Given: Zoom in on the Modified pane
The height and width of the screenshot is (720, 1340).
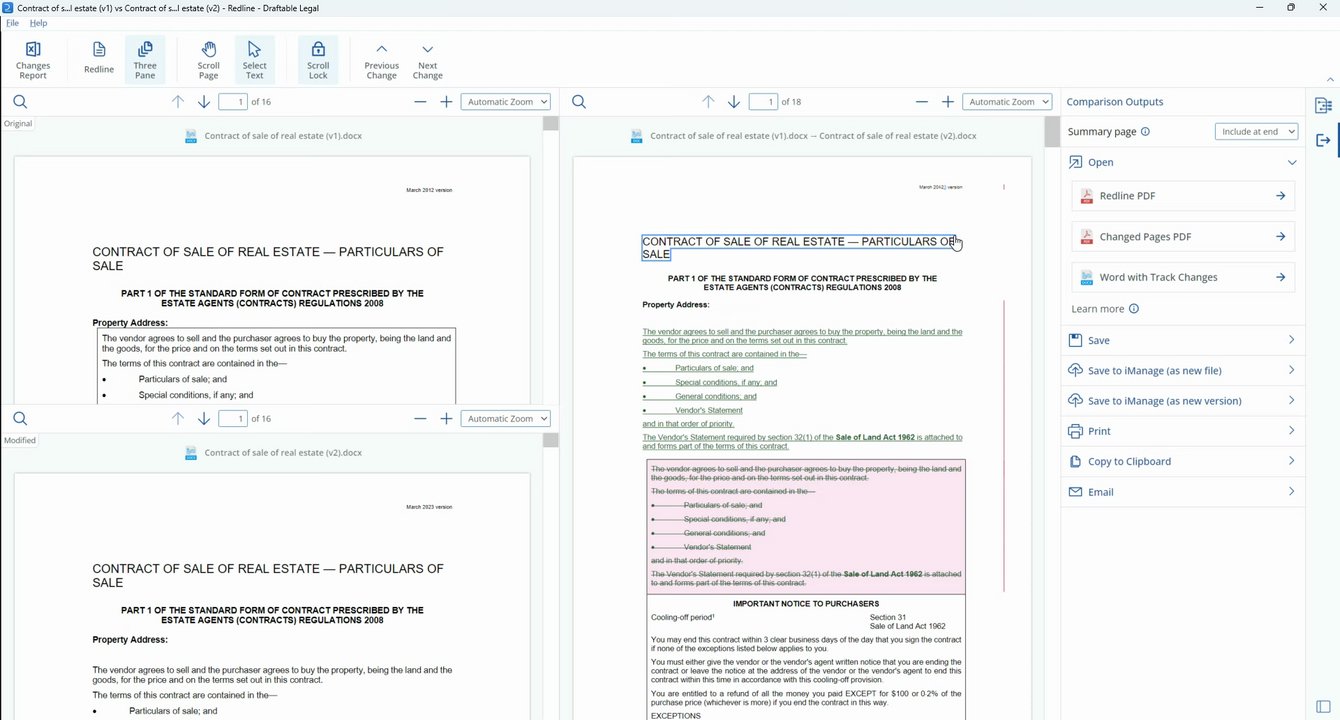Looking at the screenshot, I should point(446,419).
